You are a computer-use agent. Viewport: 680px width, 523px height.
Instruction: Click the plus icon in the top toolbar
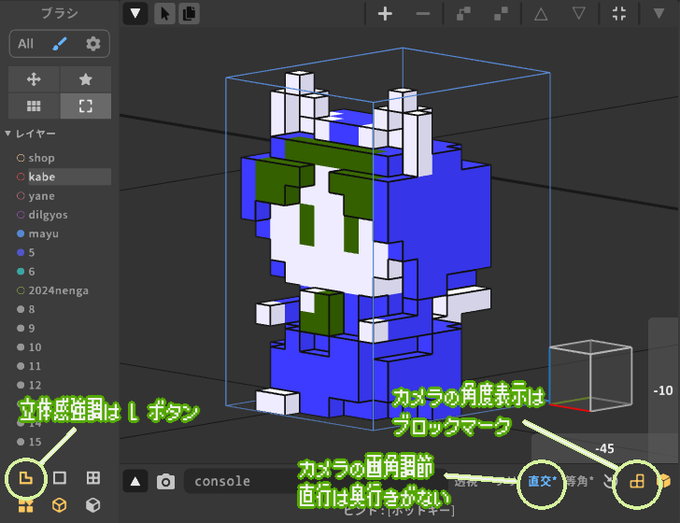pos(385,14)
